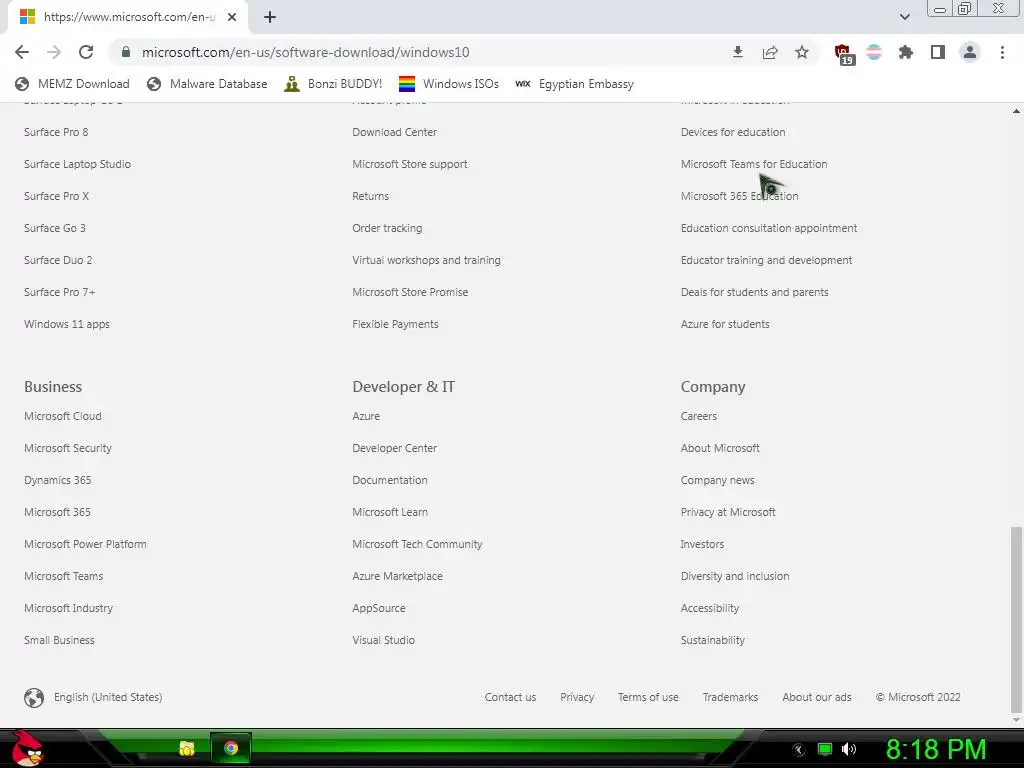Screen dimensions: 1024x768
Task: Open Flexible Payments link
Action: 395,324
